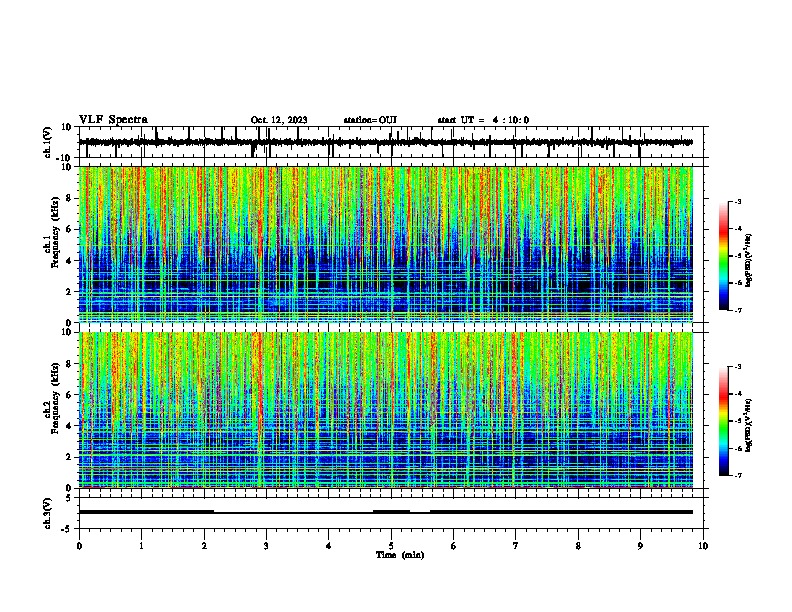The height and width of the screenshot is (612, 792).
Task: Click the time axis tick label "9"
Action: 640,546
